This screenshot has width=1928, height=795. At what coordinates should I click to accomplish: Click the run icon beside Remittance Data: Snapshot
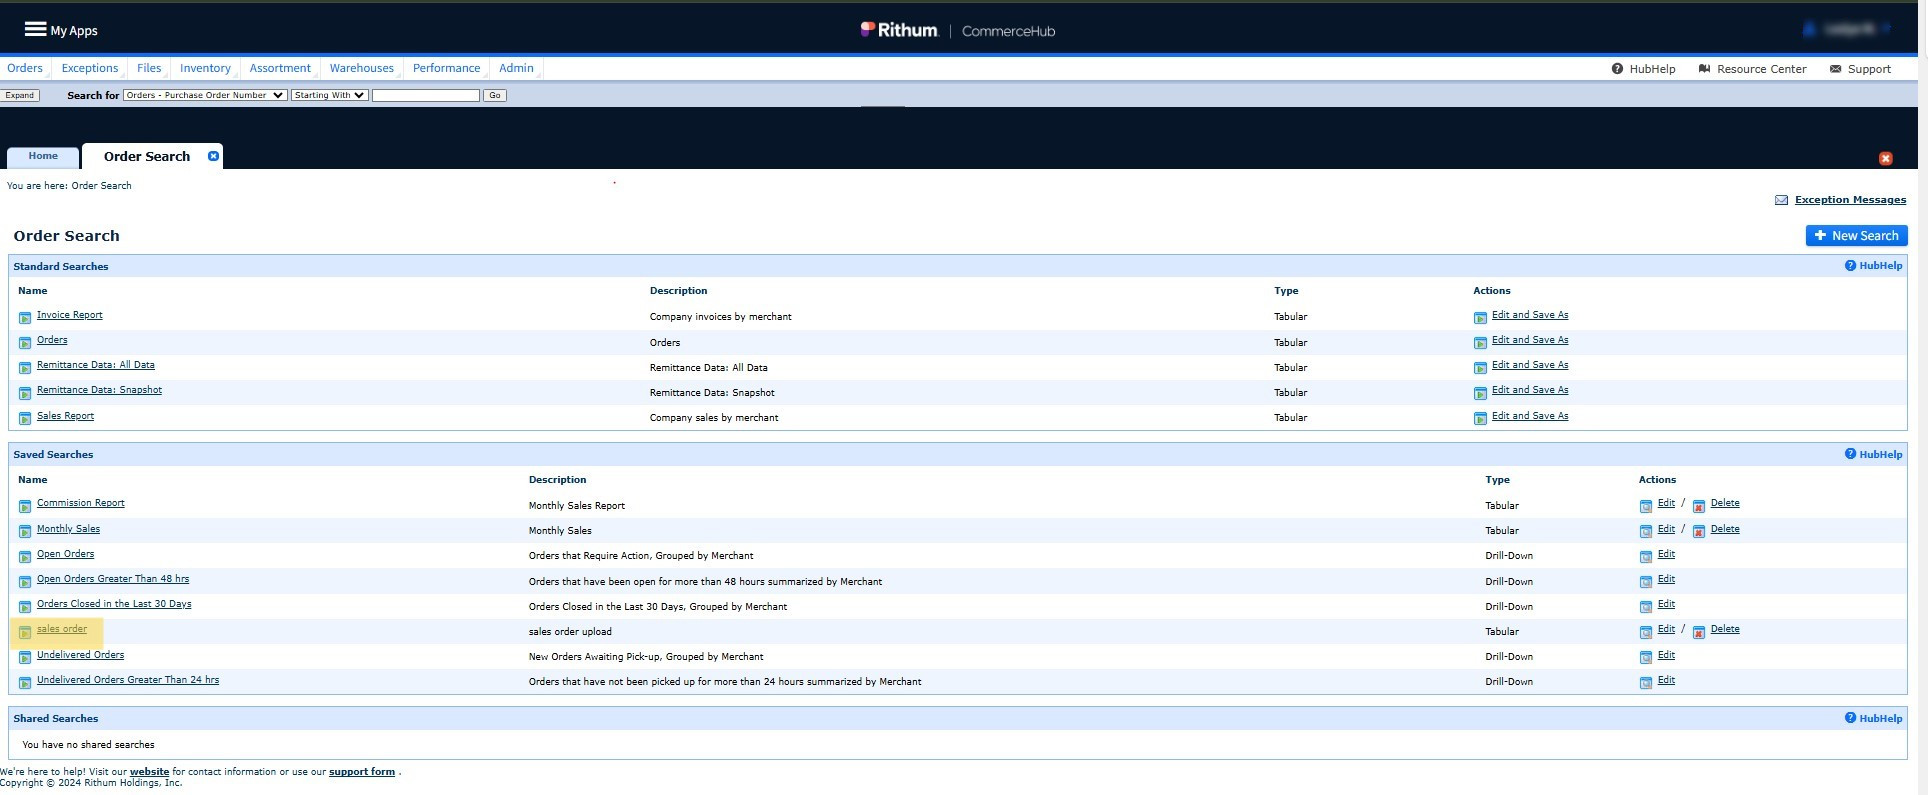(x=25, y=393)
